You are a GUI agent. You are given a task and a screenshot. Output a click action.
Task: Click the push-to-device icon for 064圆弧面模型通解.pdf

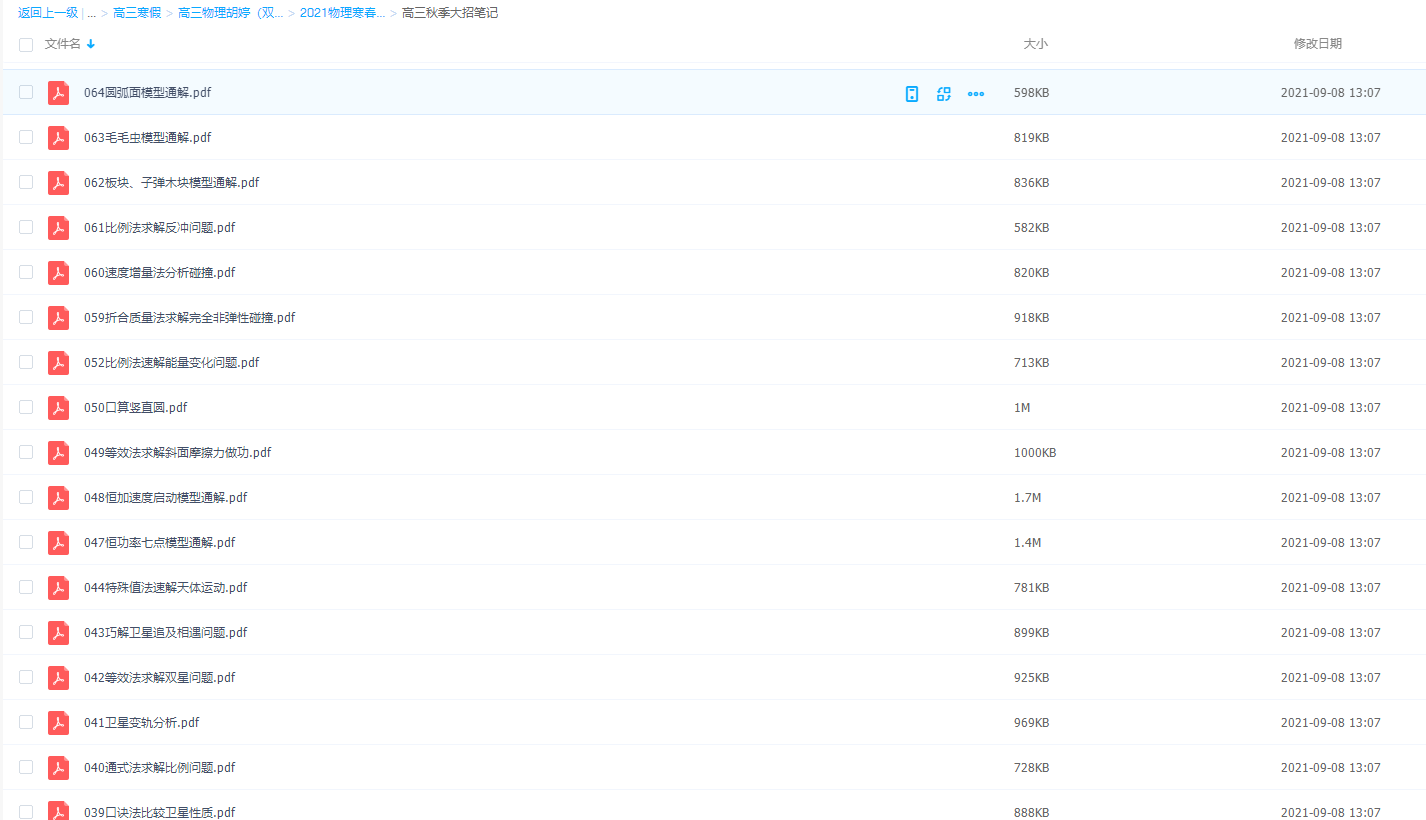pyautogui.click(x=911, y=94)
